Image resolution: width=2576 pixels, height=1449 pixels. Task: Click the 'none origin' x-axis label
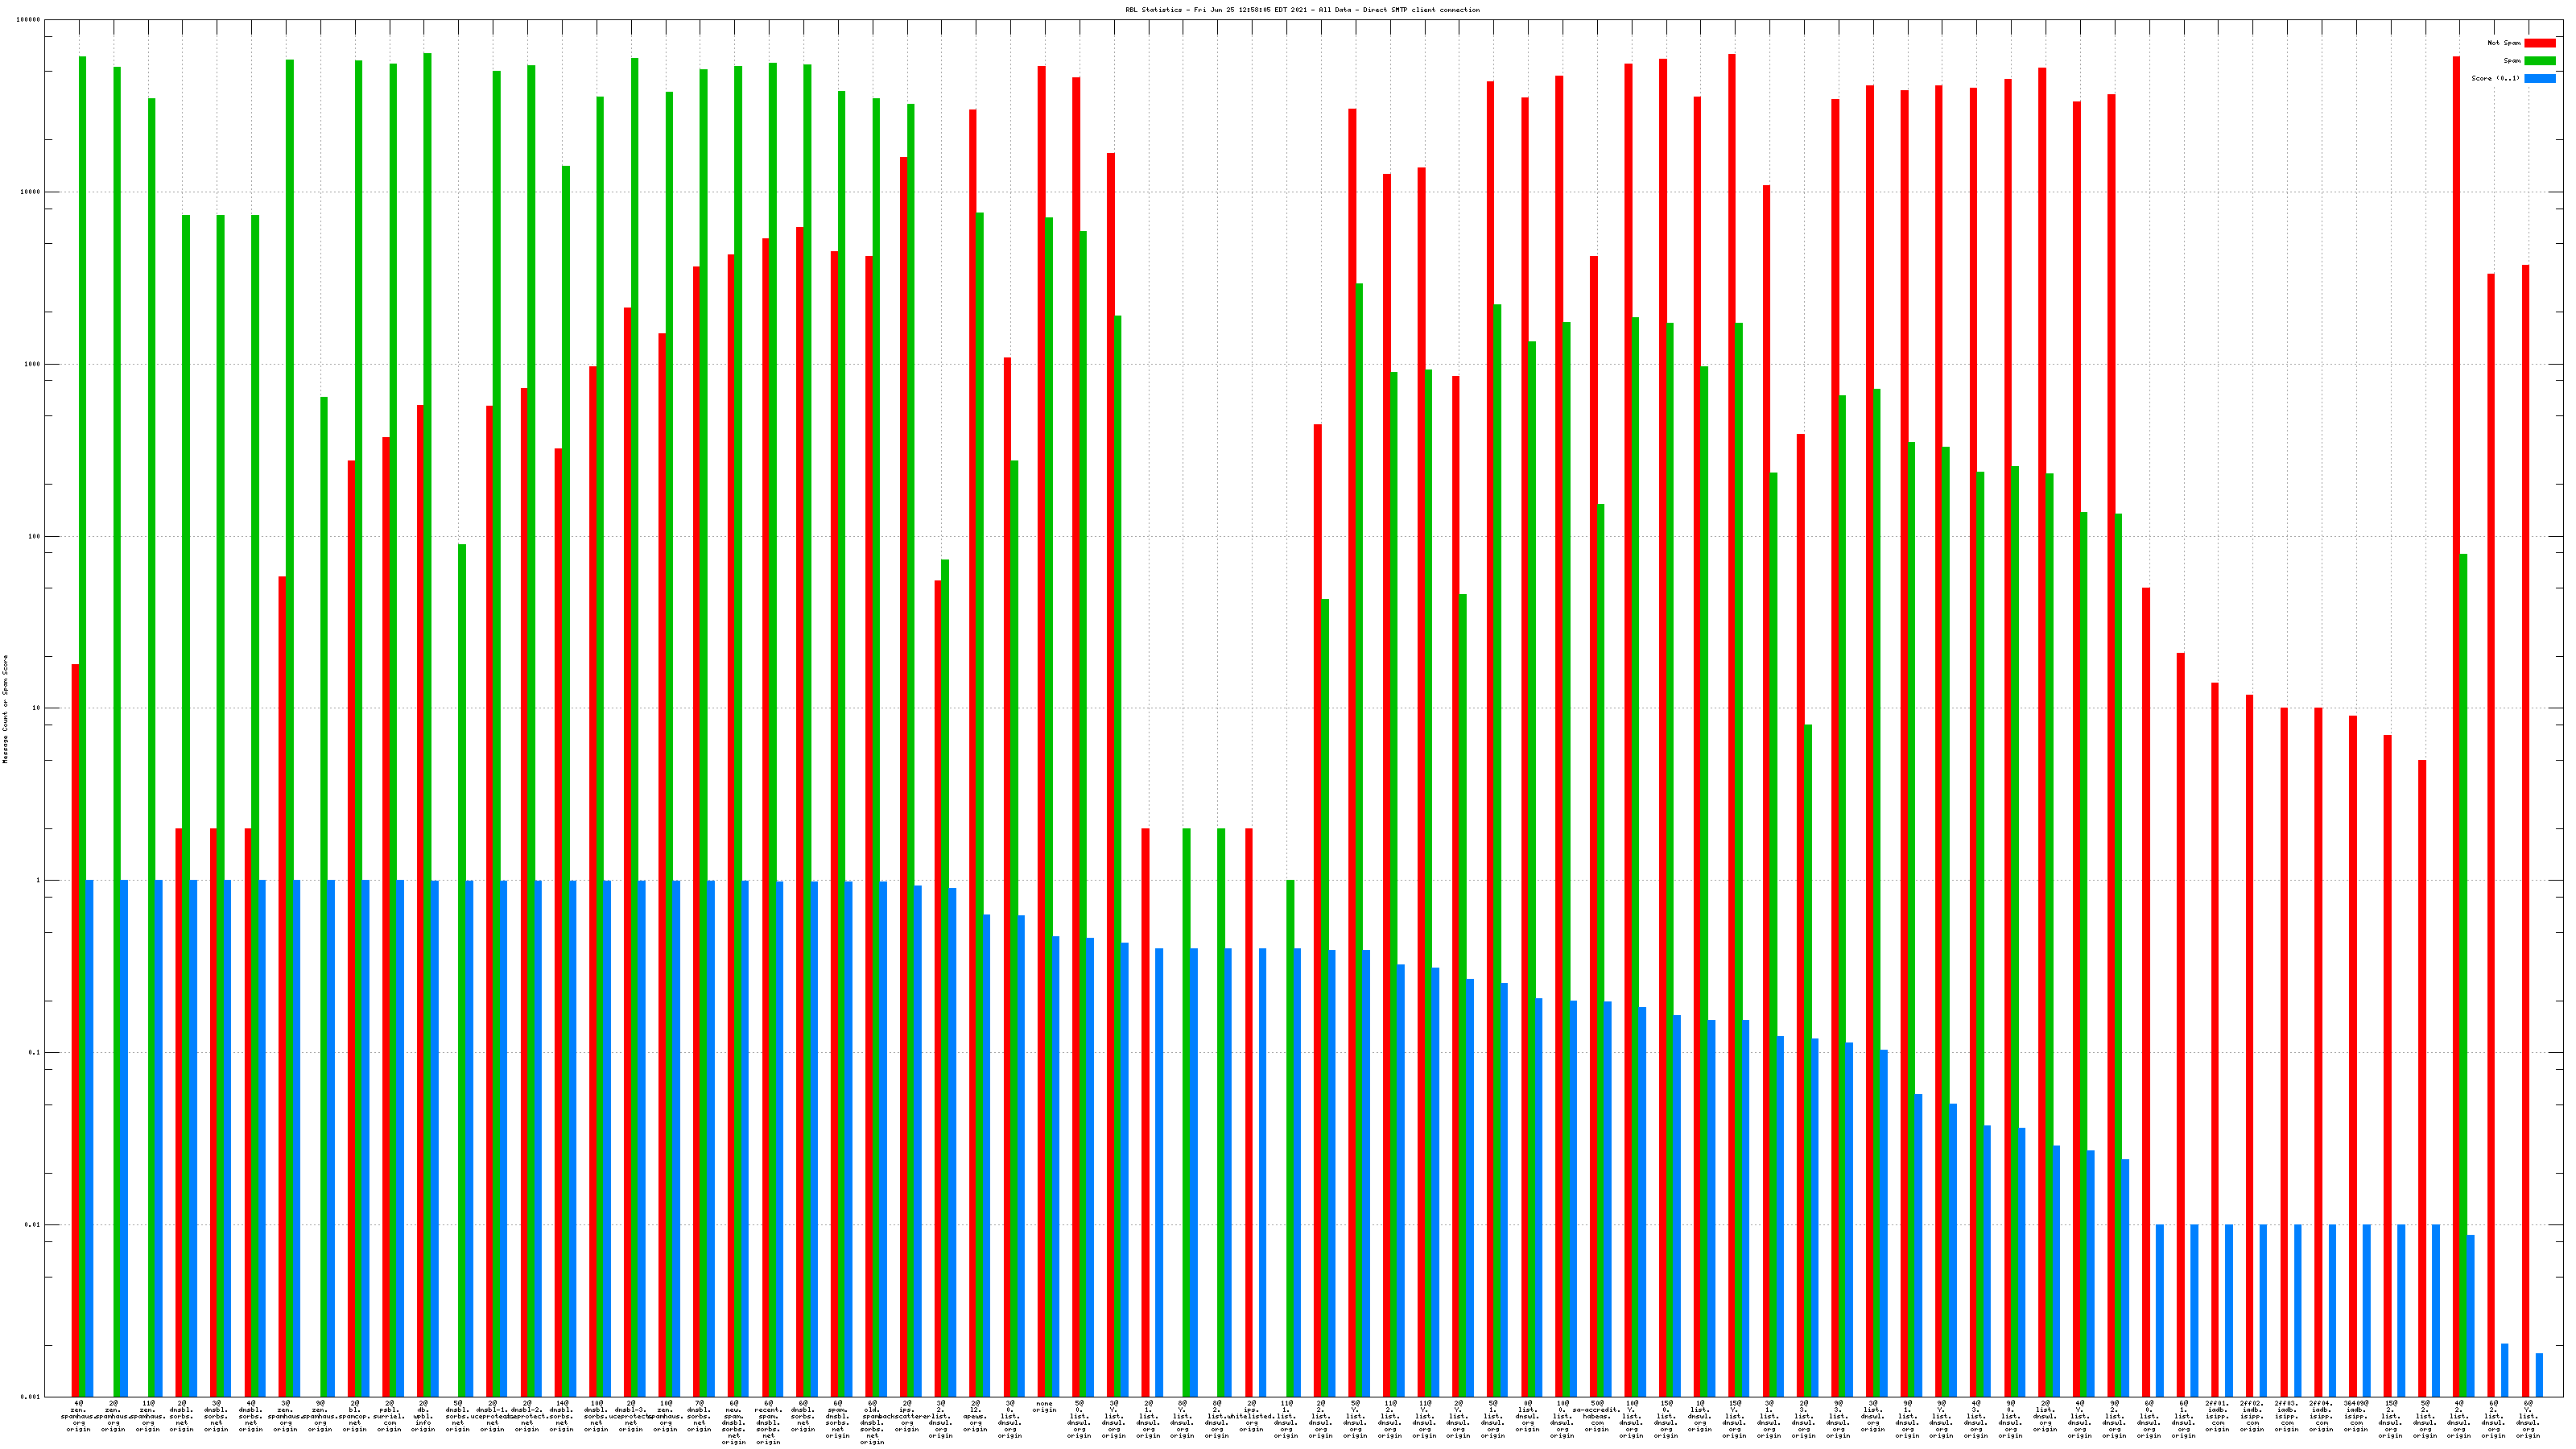[x=1044, y=1407]
